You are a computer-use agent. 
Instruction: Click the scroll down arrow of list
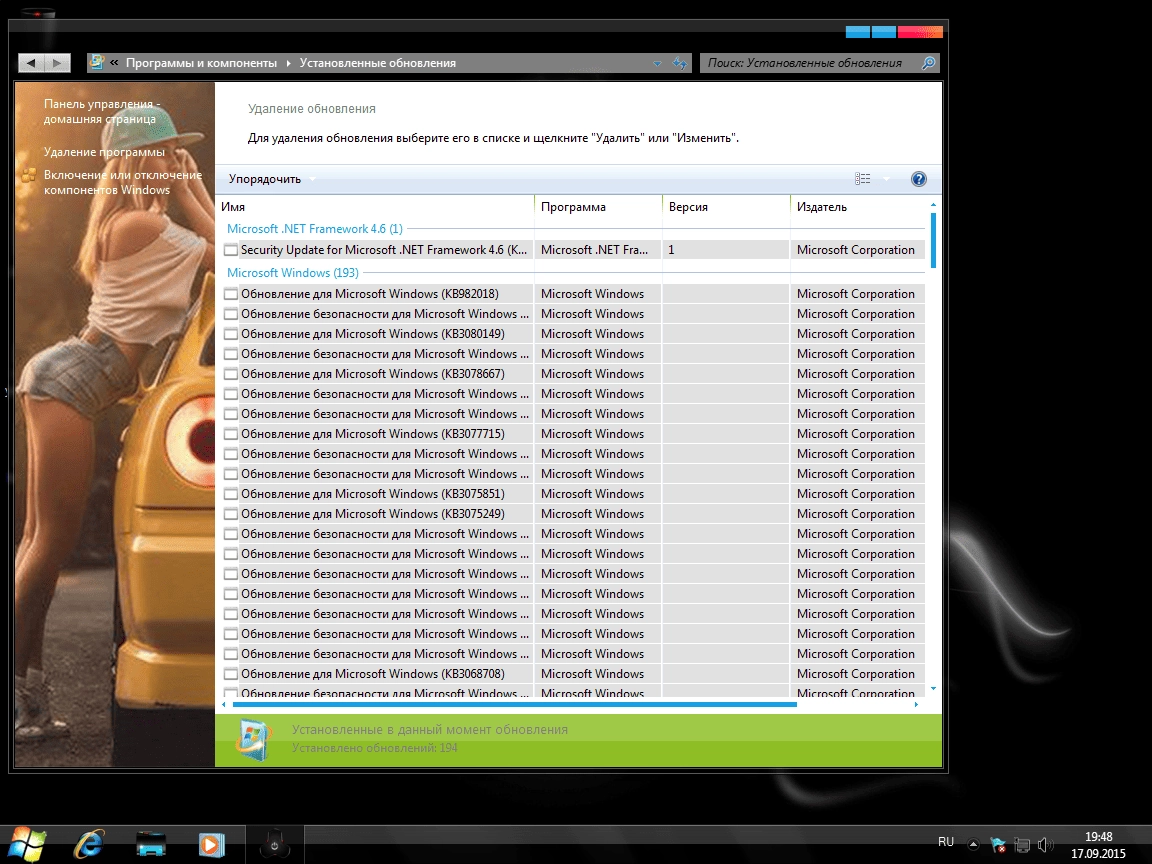coord(934,689)
